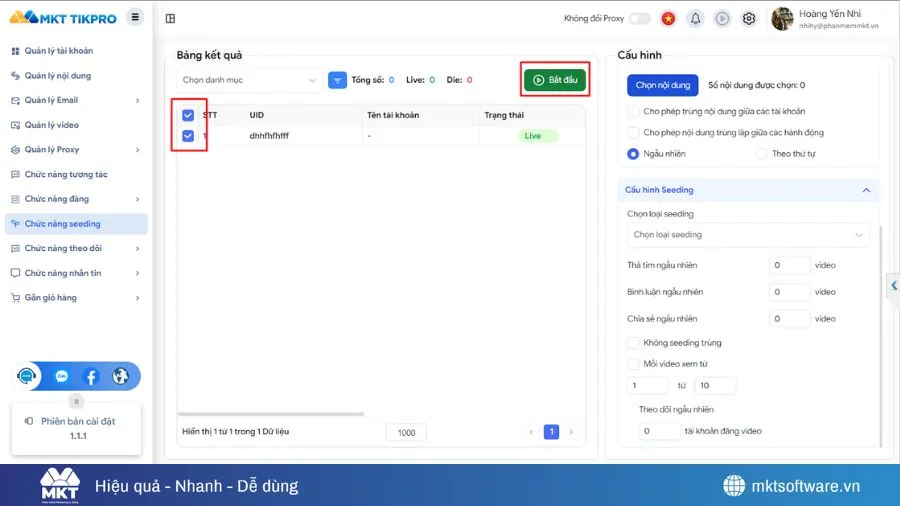Uncheck the row checkbox for dhhfhfhfff
This screenshot has height=506, width=900.
click(x=188, y=136)
